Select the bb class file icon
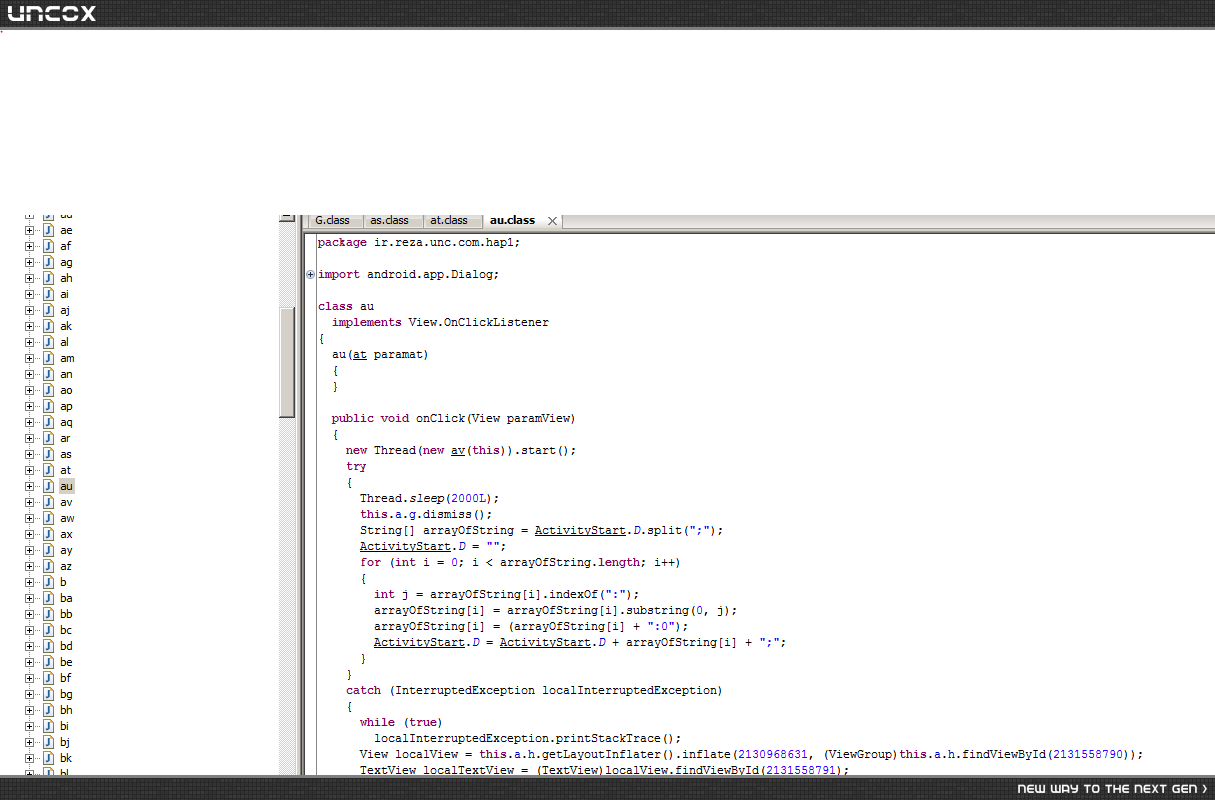This screenshot has width=1215, height=800. 47,614
